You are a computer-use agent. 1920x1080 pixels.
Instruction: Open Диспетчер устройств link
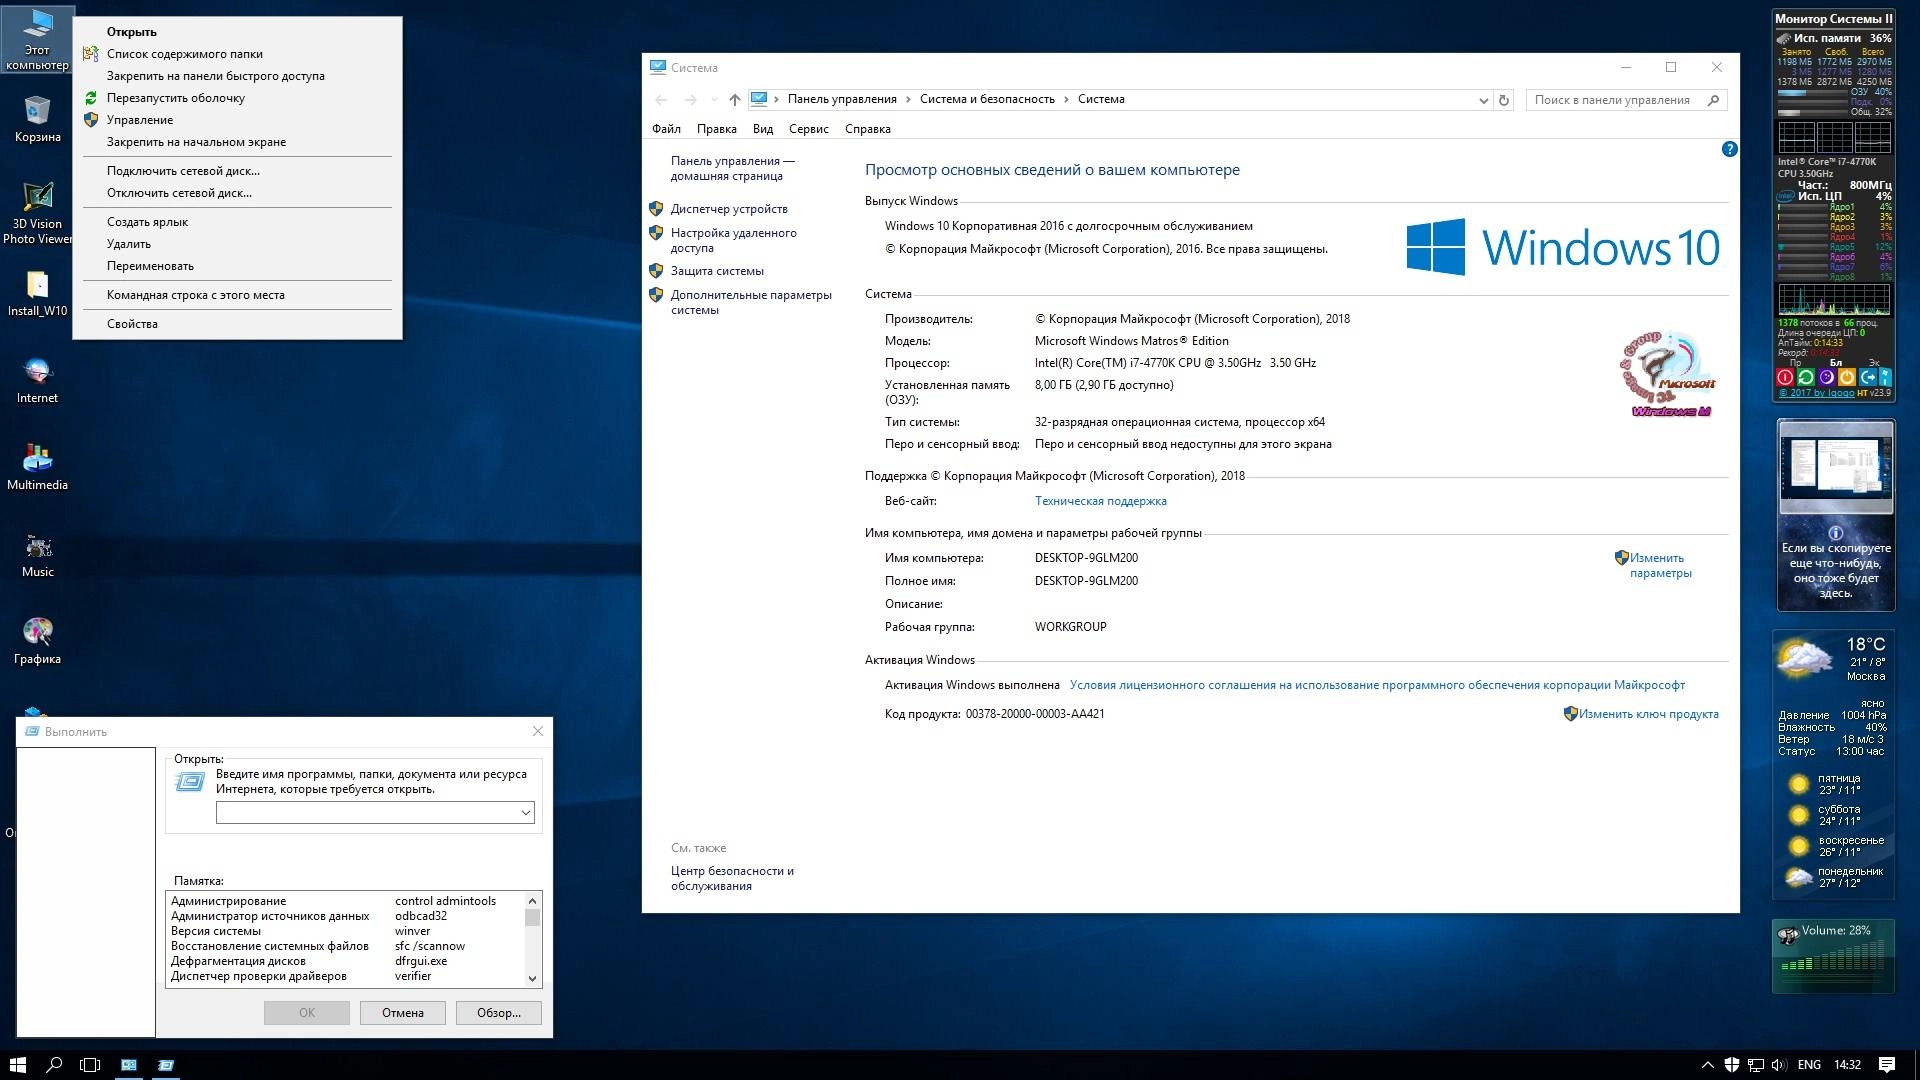729,209
